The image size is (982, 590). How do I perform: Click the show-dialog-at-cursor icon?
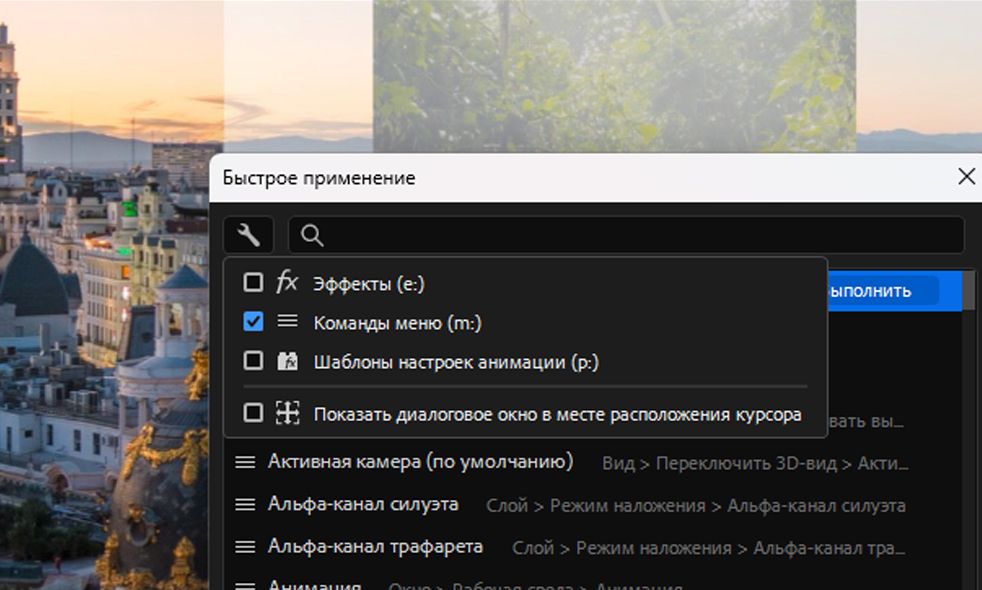click(x=287, y=413)
